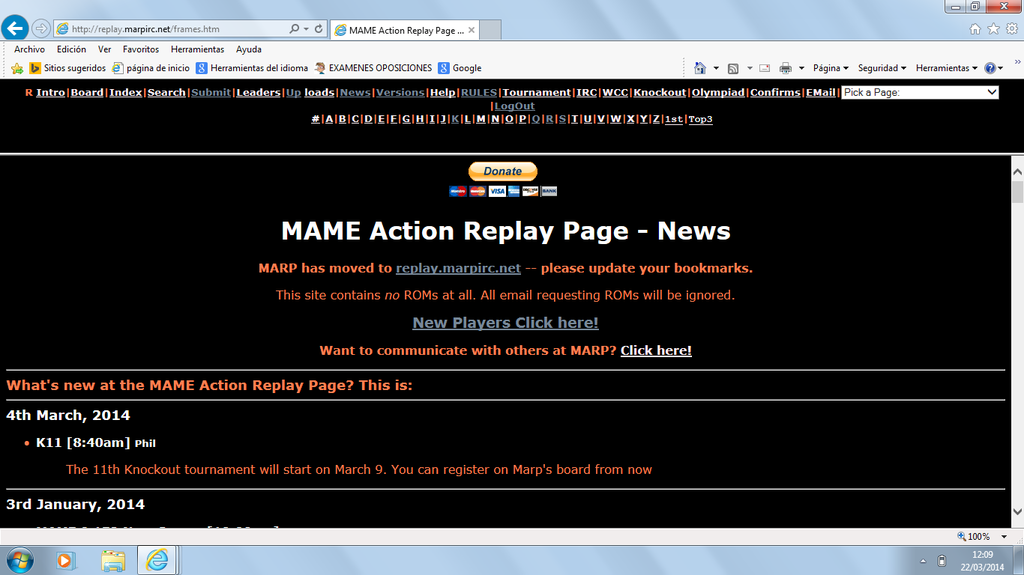
Task: Open the Edición menu
Action: coord(71,49)
